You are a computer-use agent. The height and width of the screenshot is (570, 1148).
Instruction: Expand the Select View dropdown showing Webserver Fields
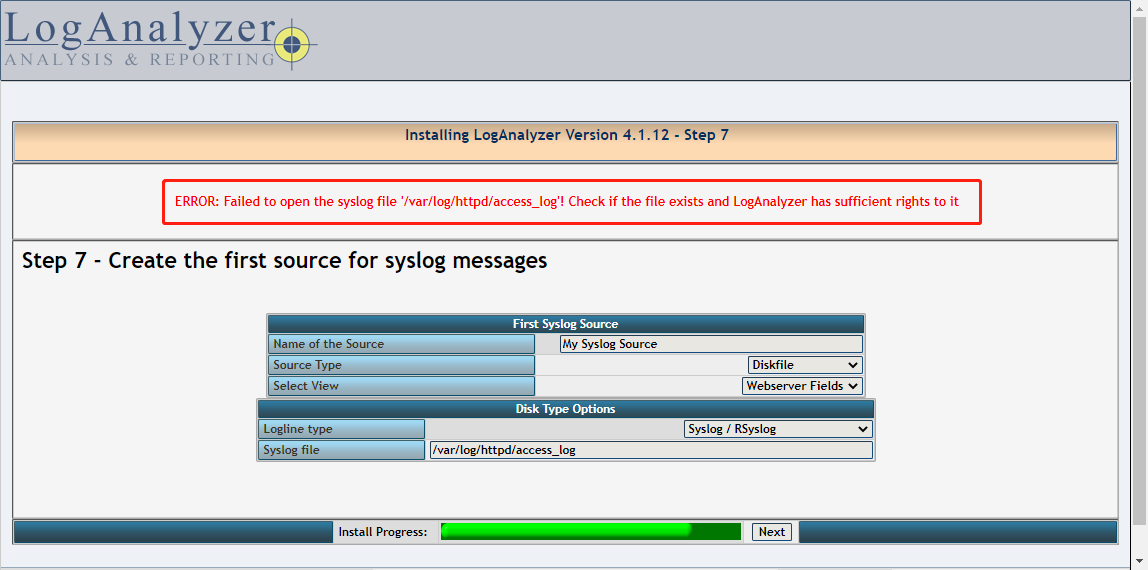pyautogui.click(x=802, y=386)
